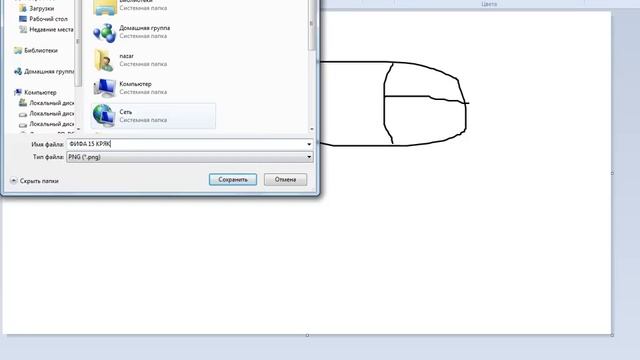Click the file list scroll-down arrow

pos(312,129)
